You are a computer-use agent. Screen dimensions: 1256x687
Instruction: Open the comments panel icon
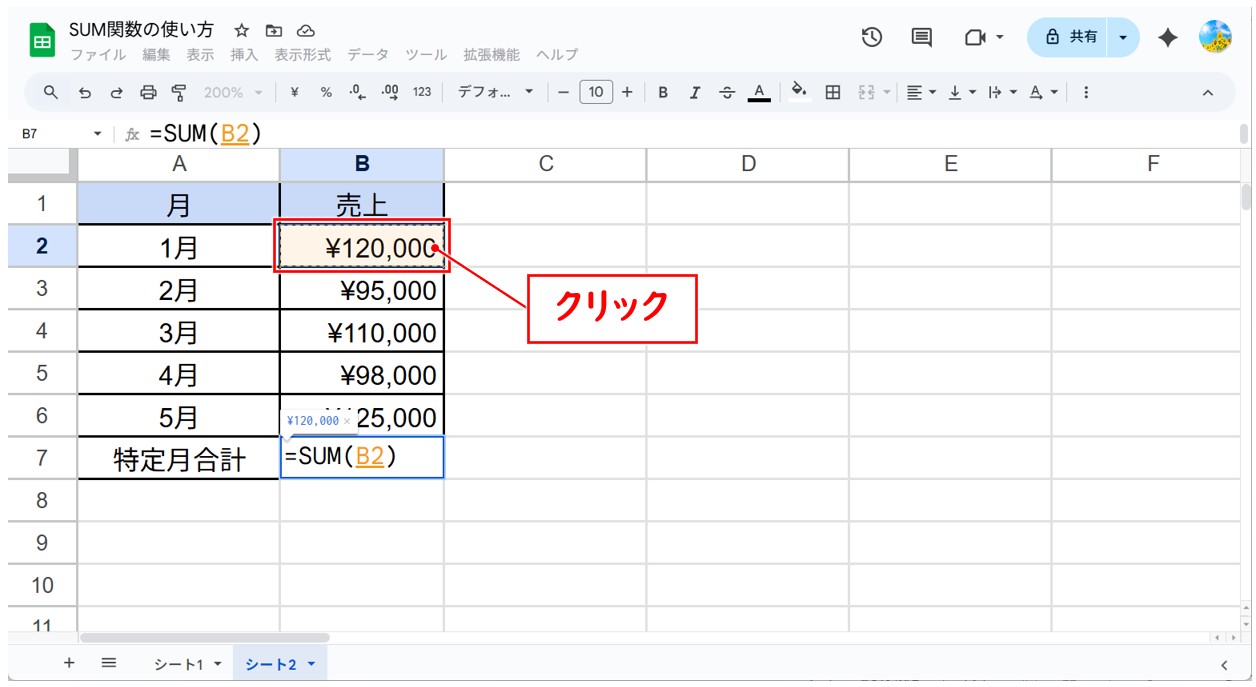[921, 37]
